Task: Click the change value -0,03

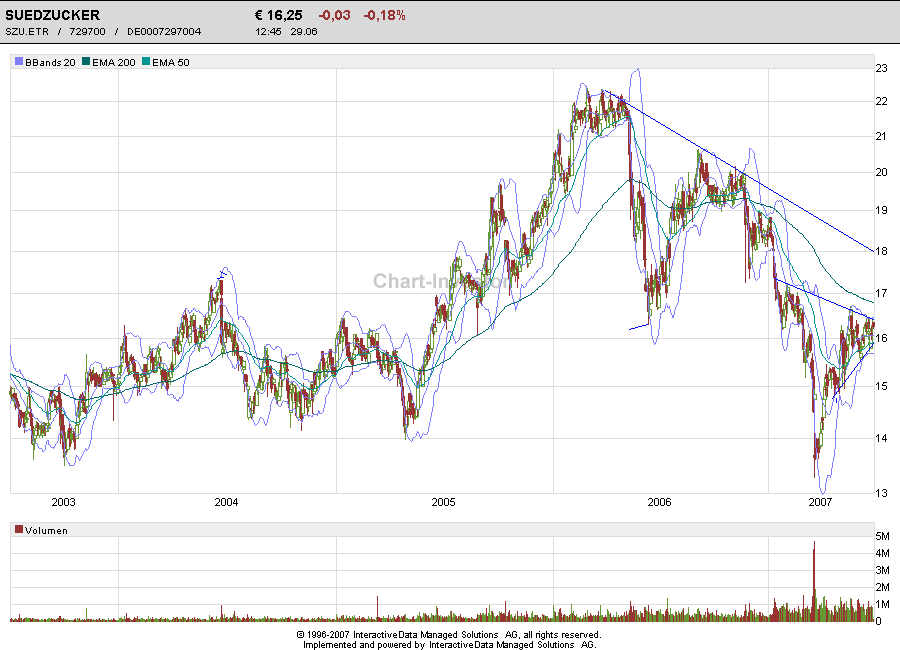Action: pyautogui.click(x=334, y=16)
